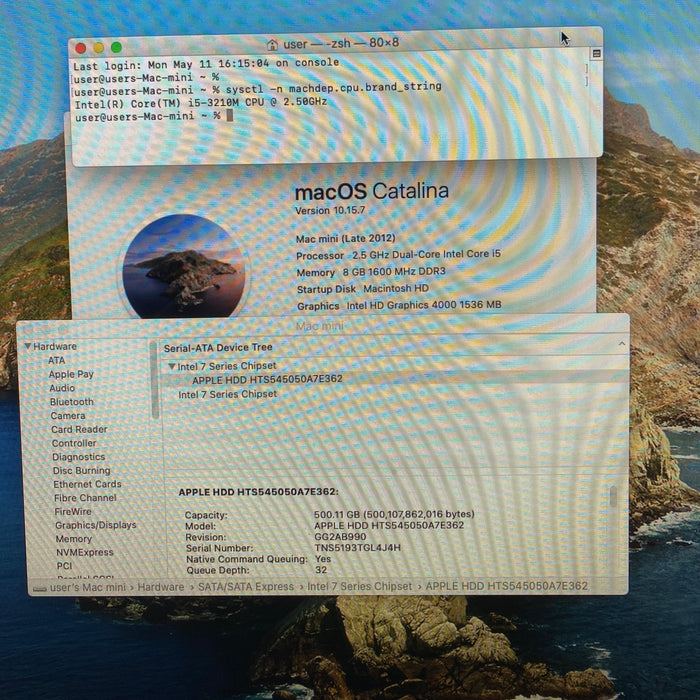Collapse the Serial-ATA Device Tree header chevron
This screenshot has height=700, width=700.
pos(621,344)
